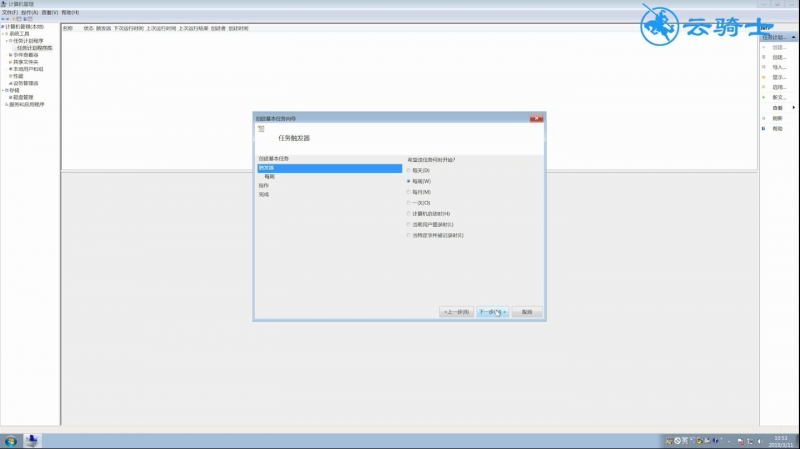Collapse the 任务计划程序 tree expander
The height and width of the screenshot is (449, 800).
pos(7,41)
